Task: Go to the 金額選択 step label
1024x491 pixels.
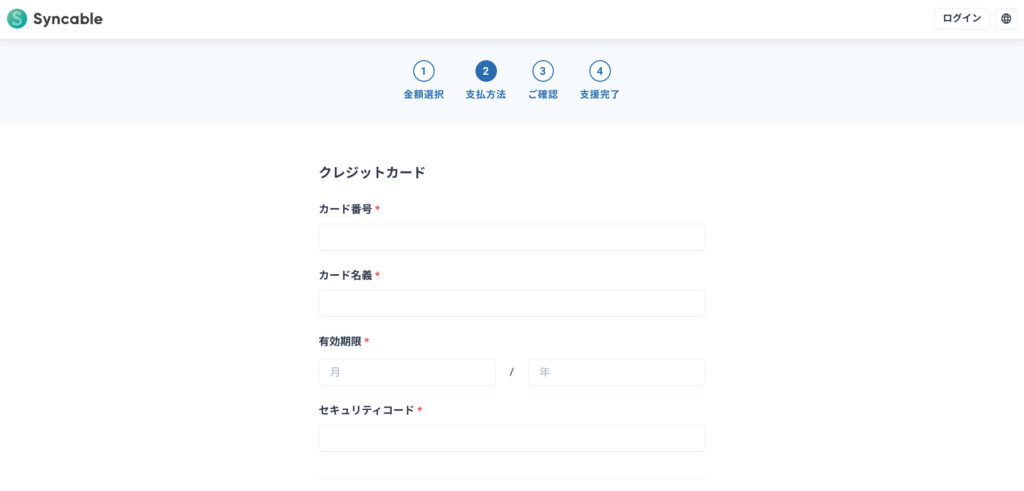Action: pos(424,95)
